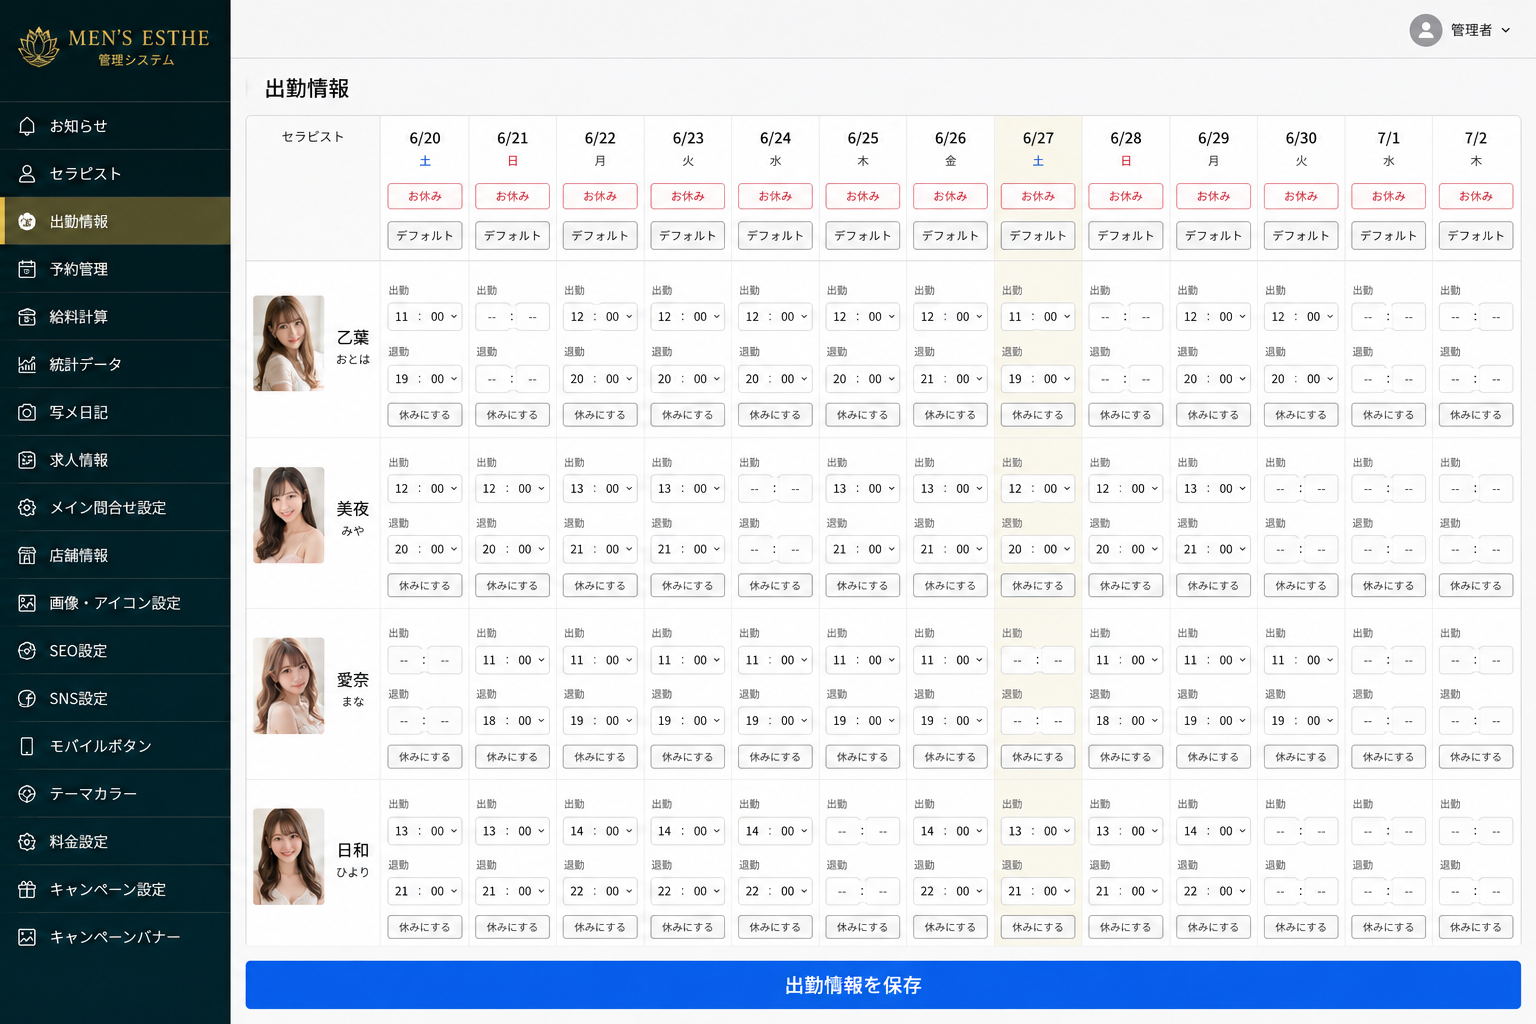Open 美夜's 6/27 退勤 time dropdown
1536x1024 pixels.
pyautogui.click(x=1038, y=549)
